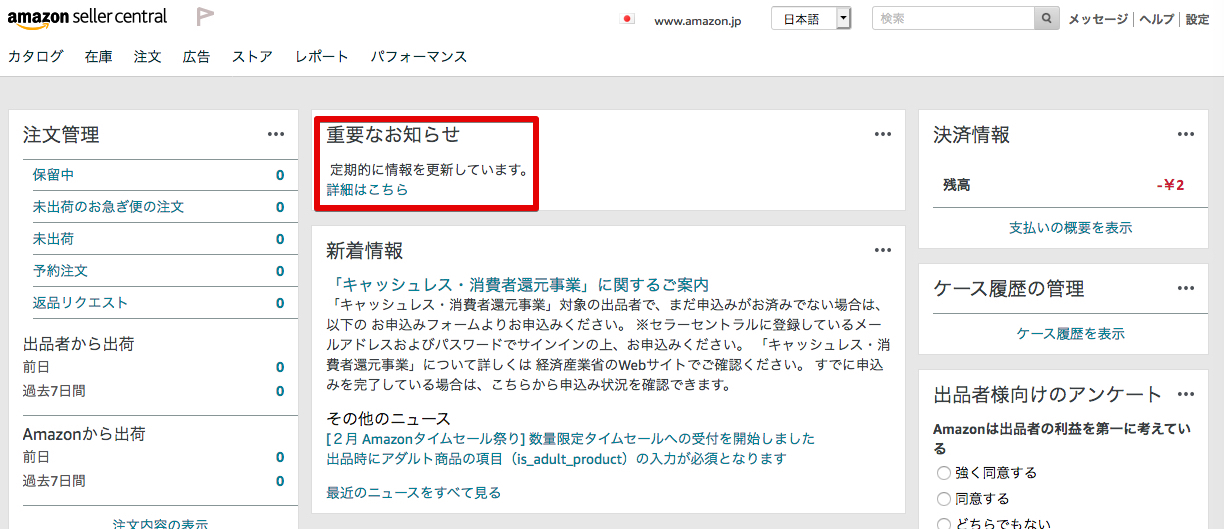Click 支払いの概要を表示
1224x529 pixels.
pyautogui.click(x=1071, y=228)
